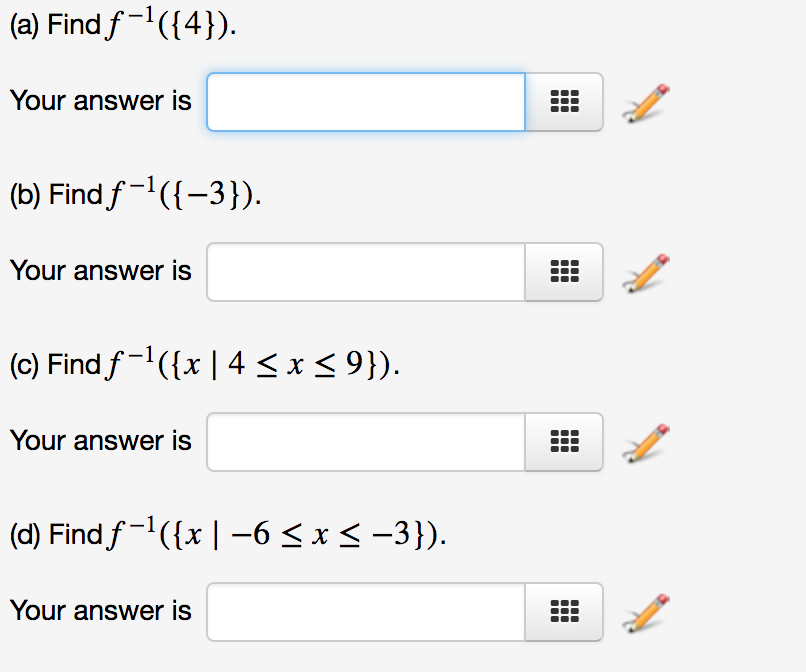Click inside the answer box for part (b)
Screen dimensions: 806x672
point(365,271)
